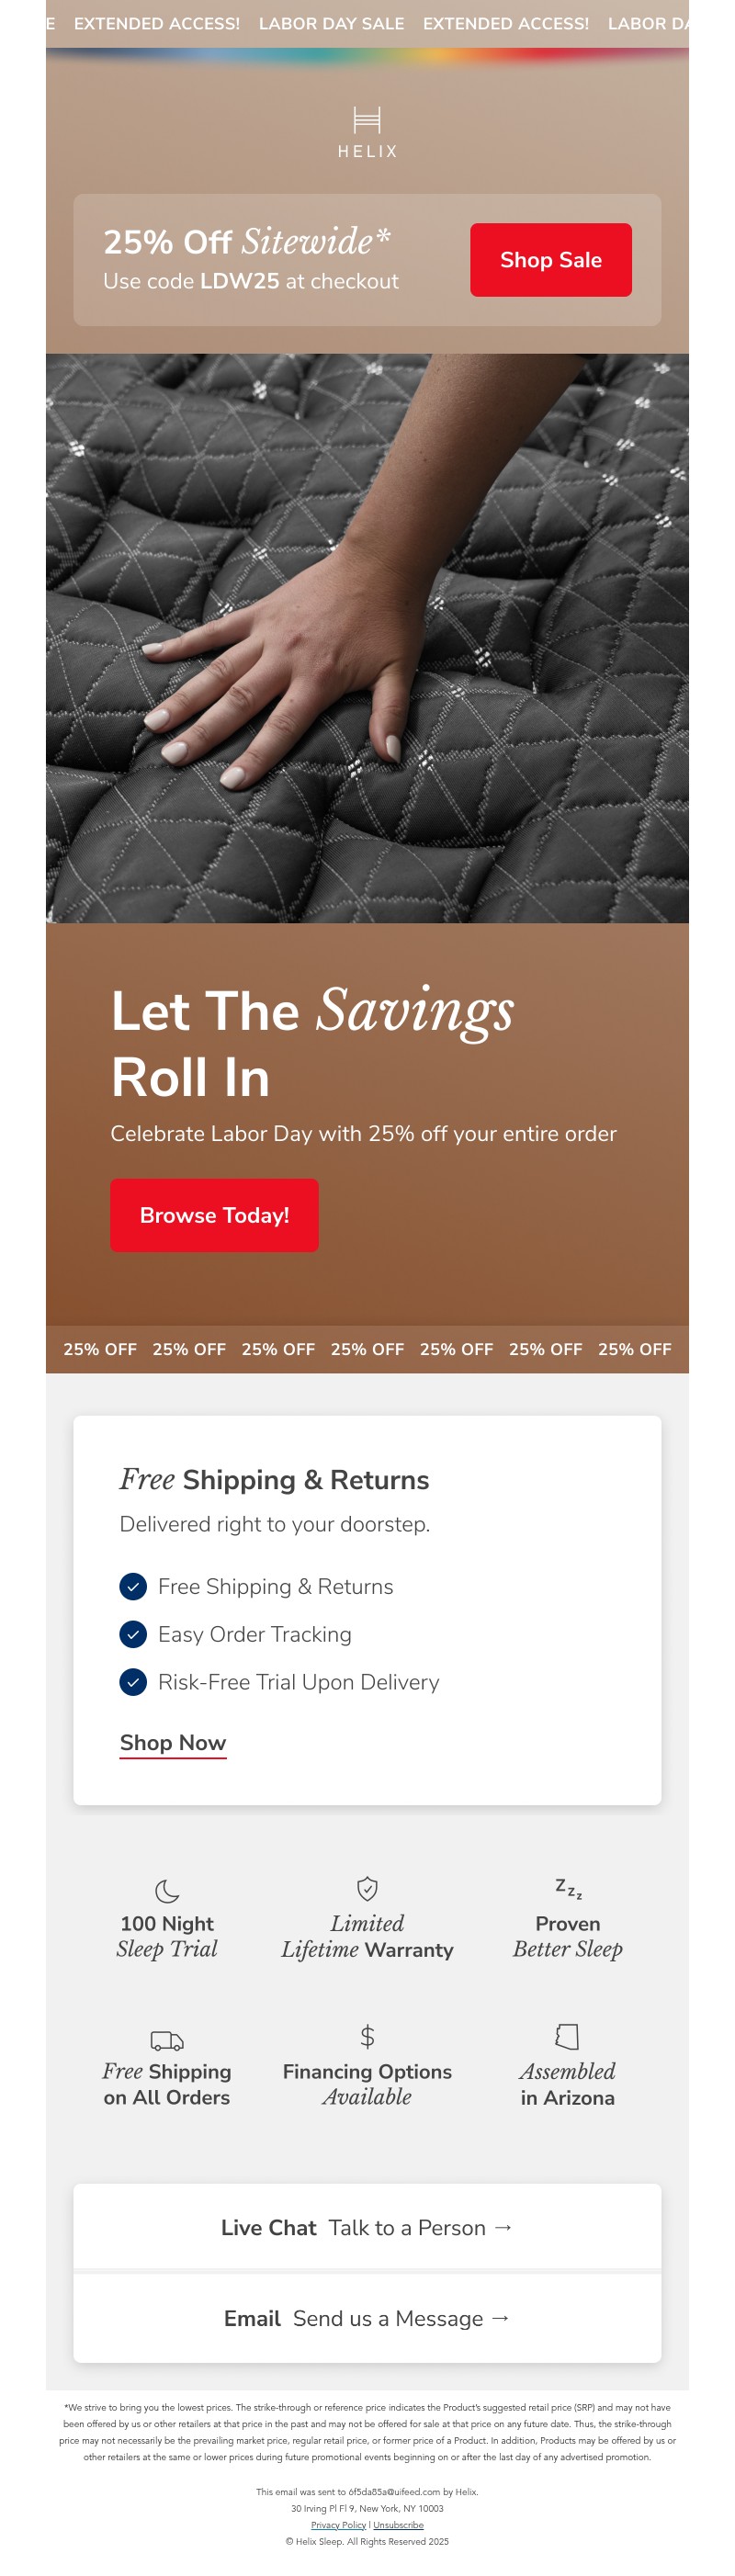The image size is (735, 2576).
Task: Click the Let The Savings Roll In headline
Action: pos(312,1043)
